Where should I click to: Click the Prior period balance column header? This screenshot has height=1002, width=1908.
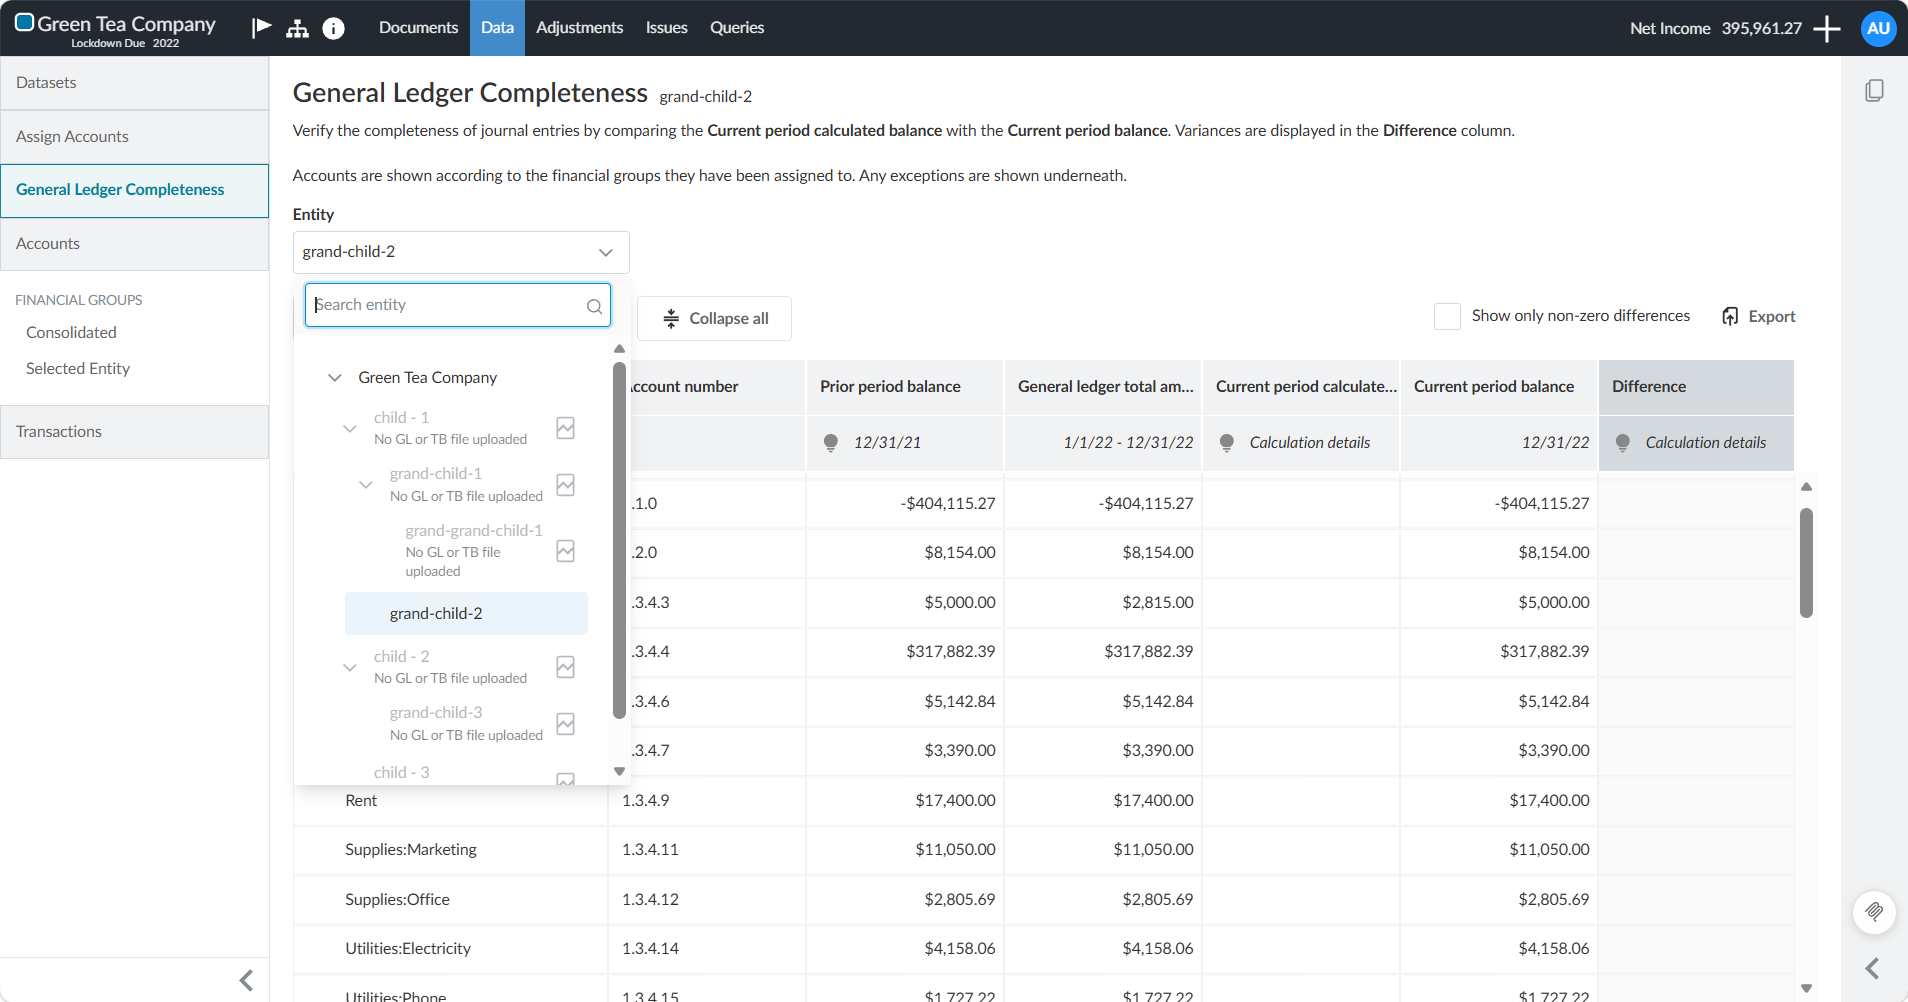[x=905, y=387]
